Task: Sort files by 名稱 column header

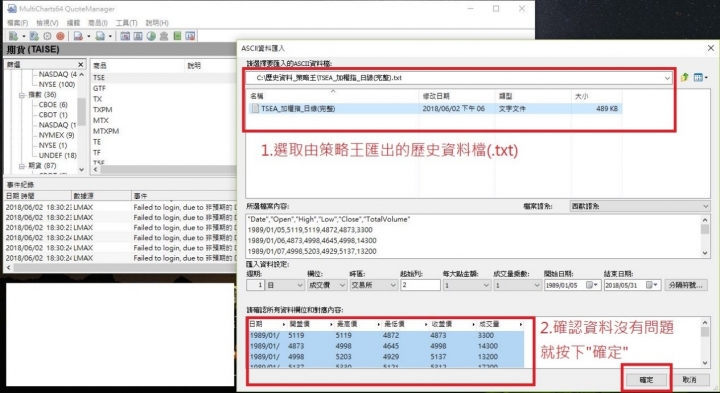Action: pyautogui.click(x=333, y=96)
